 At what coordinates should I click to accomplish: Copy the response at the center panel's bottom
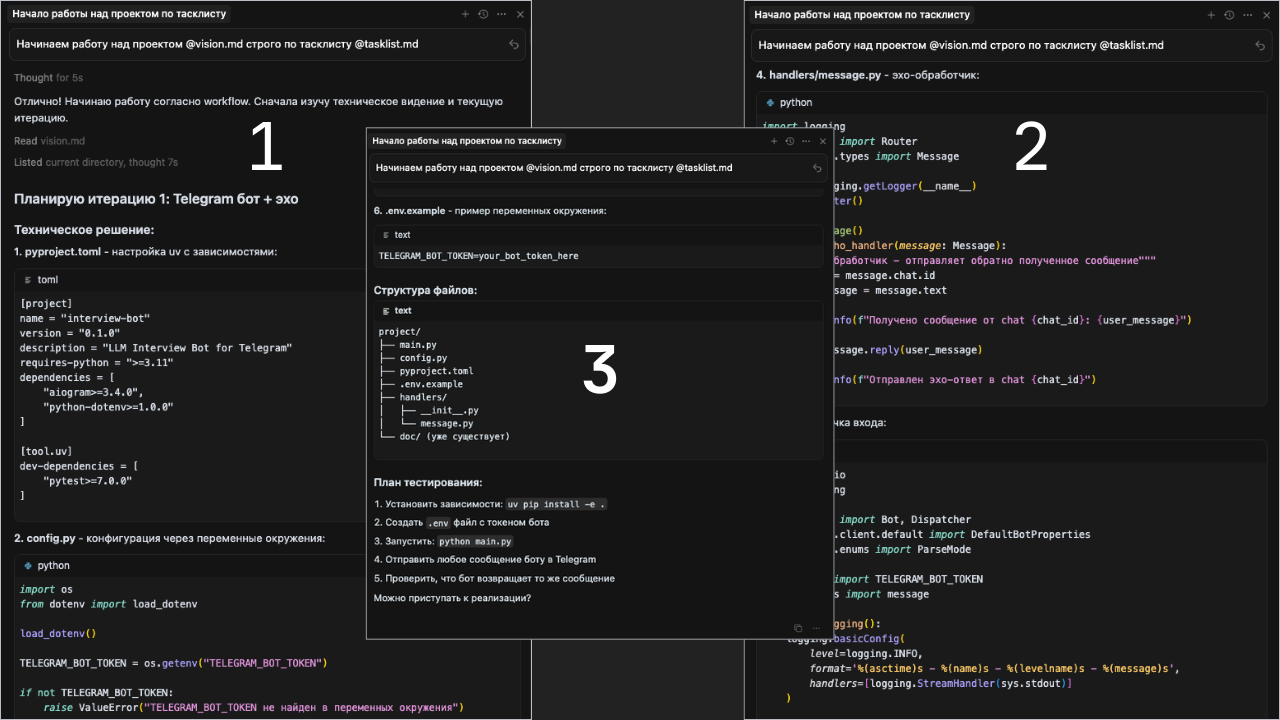(x=798, y=628)
